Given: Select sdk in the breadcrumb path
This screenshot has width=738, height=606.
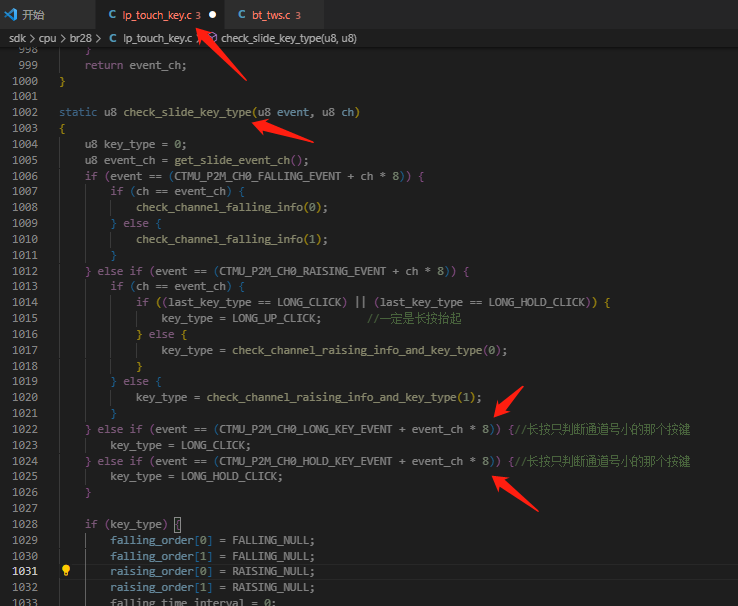Looking at the screenshot, I should click(17, 38).
